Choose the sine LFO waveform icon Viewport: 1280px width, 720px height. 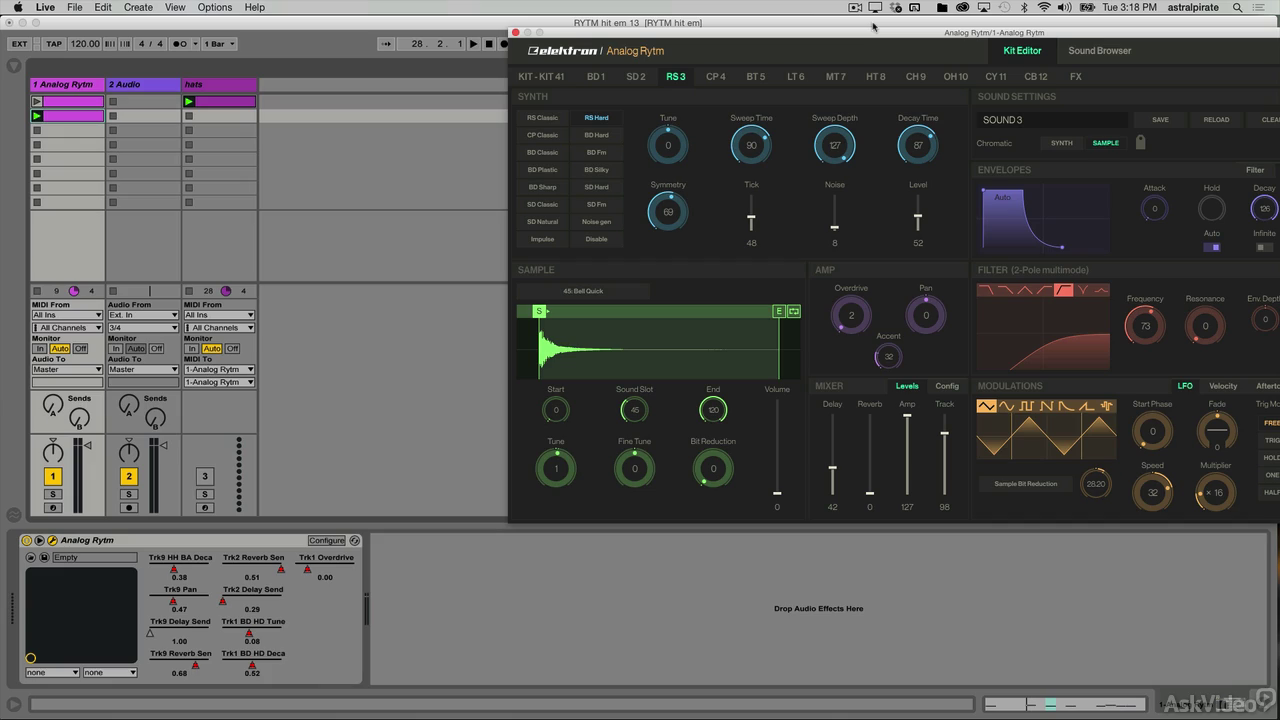[x=1007, y=406]
